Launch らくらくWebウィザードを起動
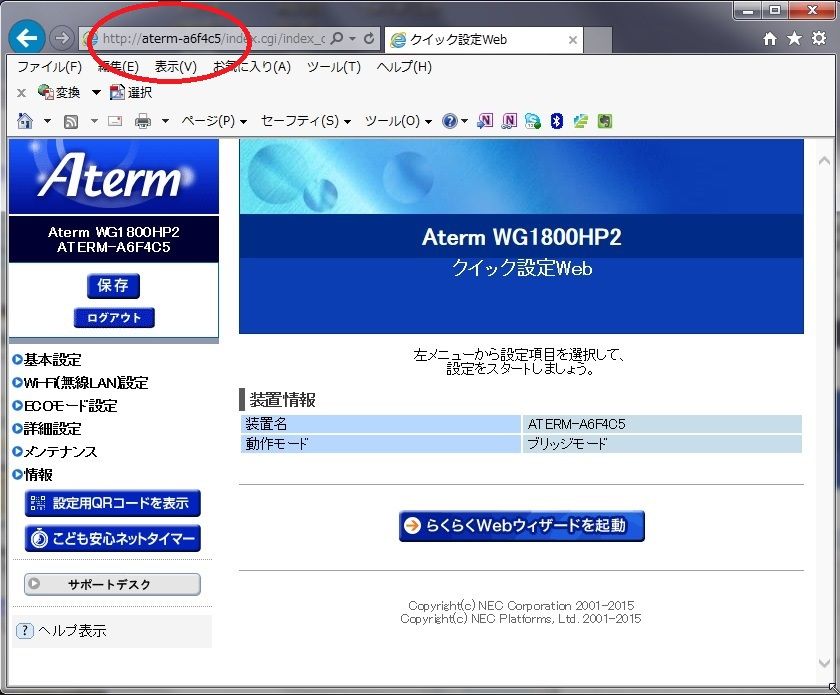 521,526
